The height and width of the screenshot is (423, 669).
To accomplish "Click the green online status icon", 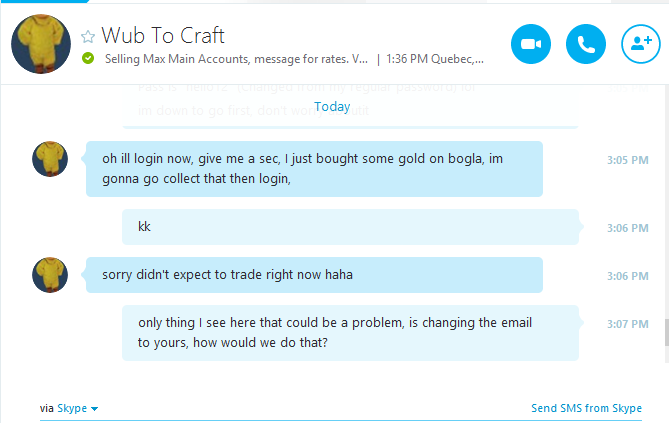I will (x=88, y=59).
